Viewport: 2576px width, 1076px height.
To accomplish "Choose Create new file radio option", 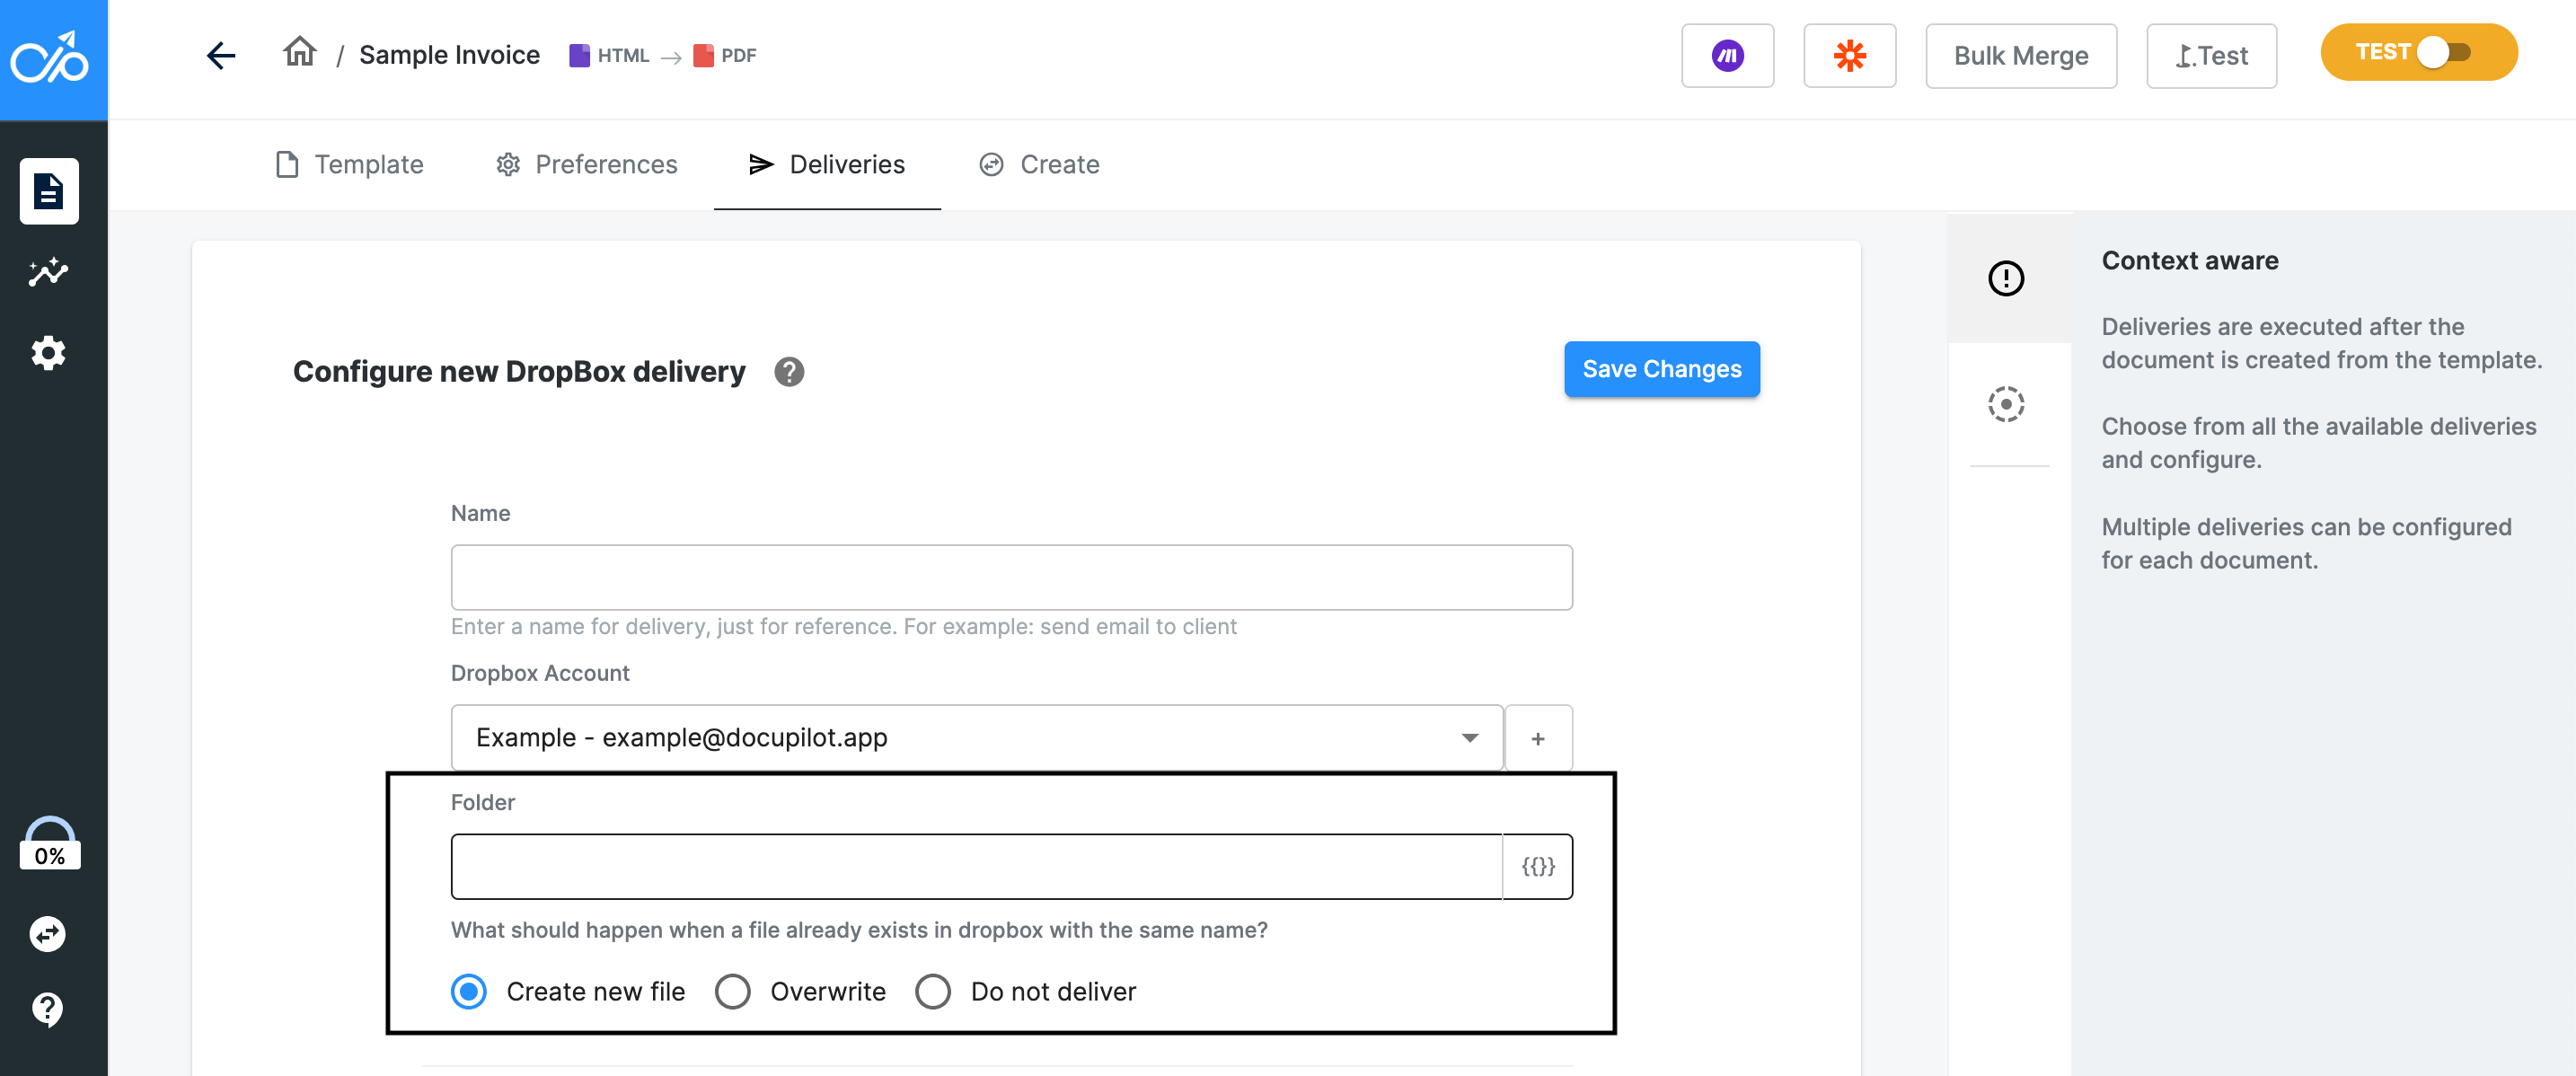I will 469,991.
